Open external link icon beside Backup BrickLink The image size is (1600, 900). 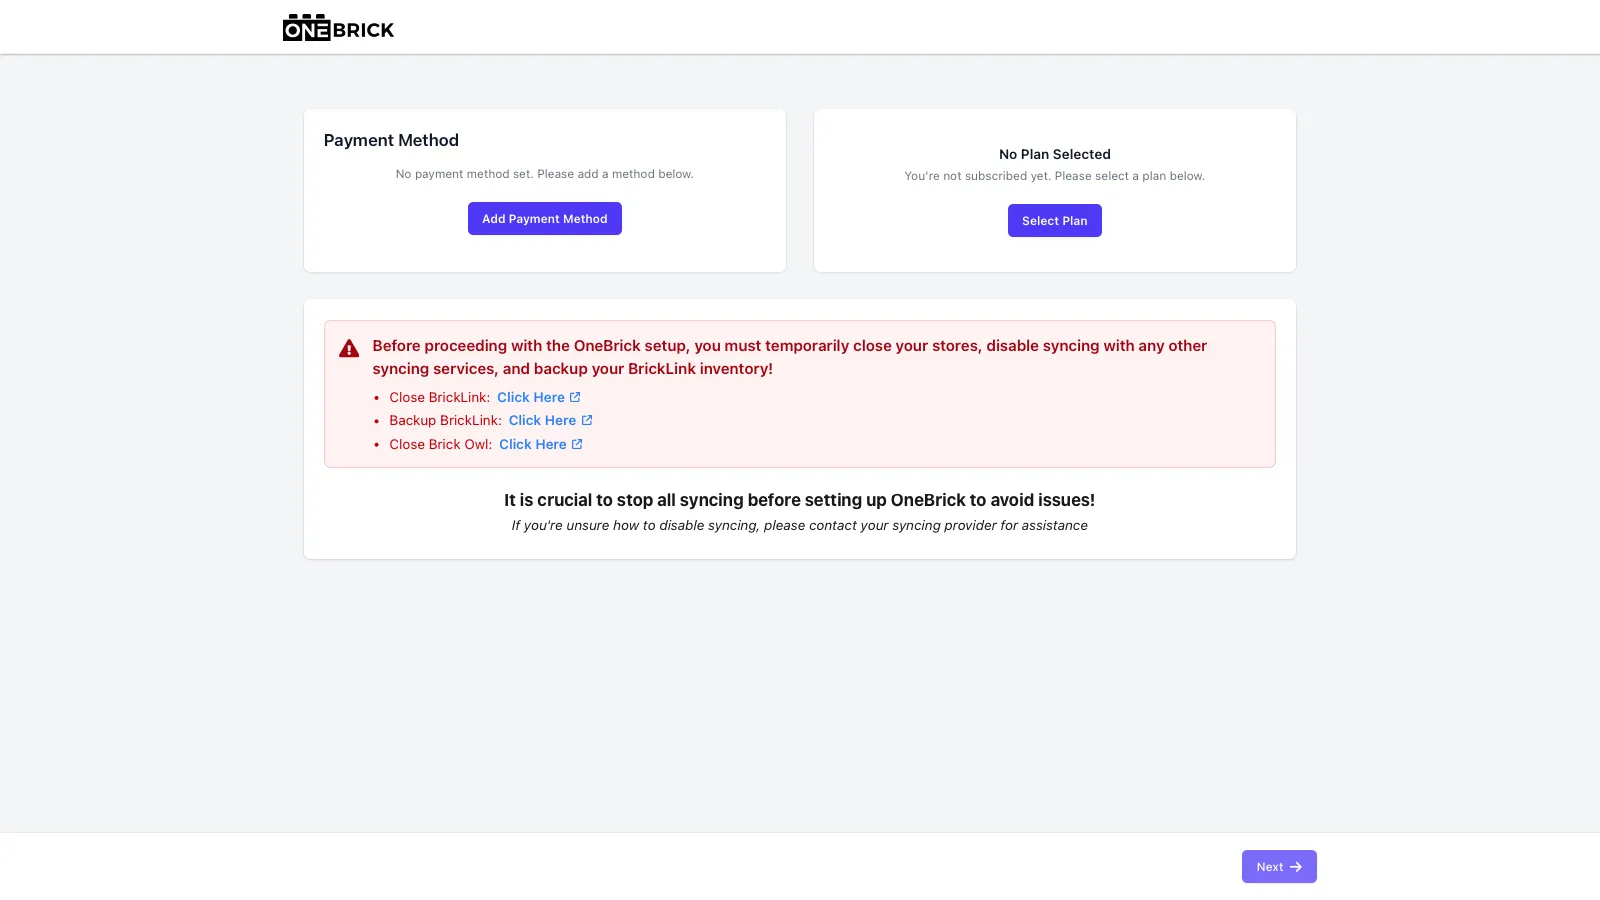click(587, 420)
